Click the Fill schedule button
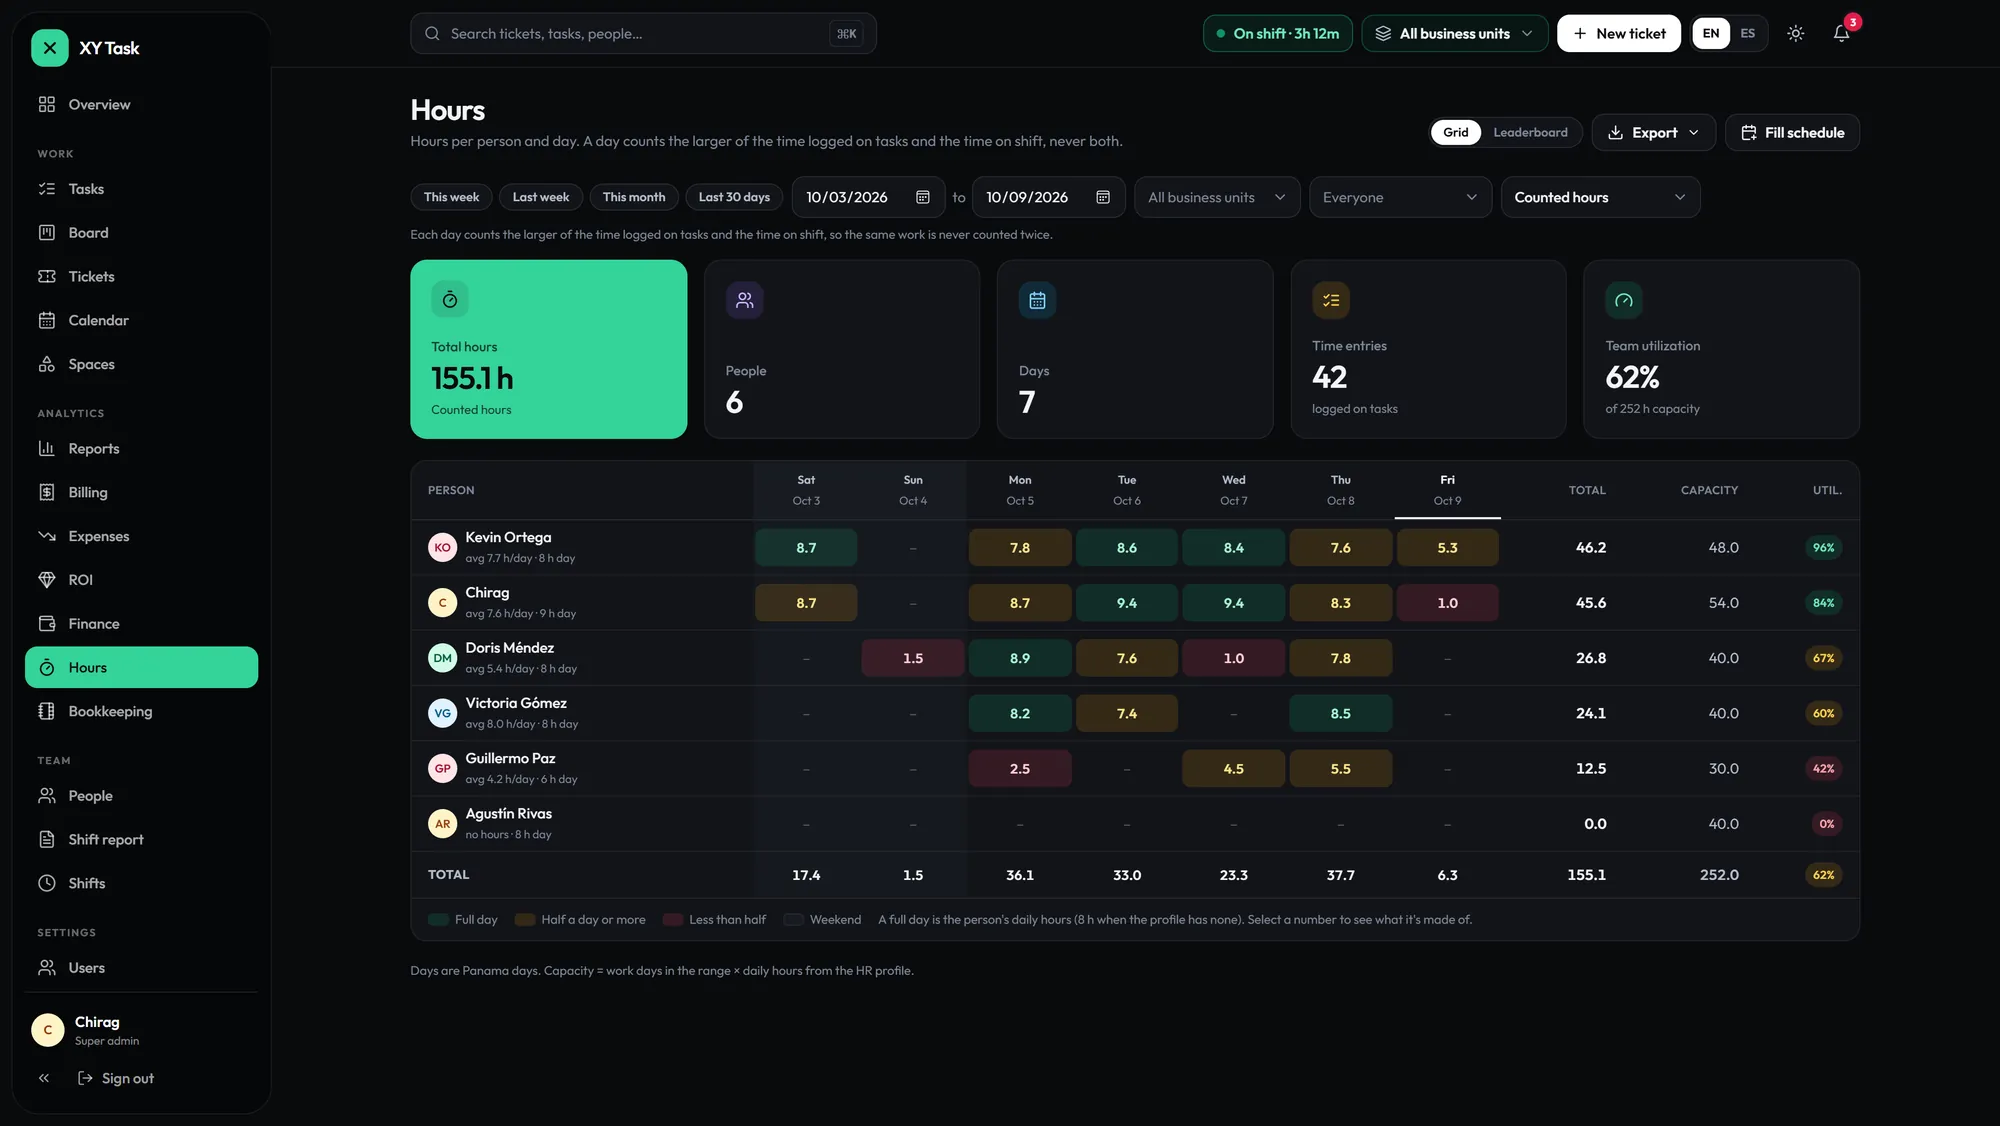Screen dimensions: 2000x1126 (x=1792, y=133)
